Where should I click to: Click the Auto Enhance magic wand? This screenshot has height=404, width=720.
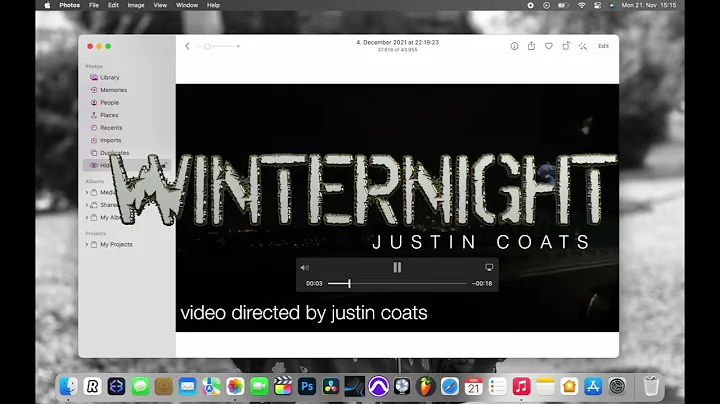[583, 46]
